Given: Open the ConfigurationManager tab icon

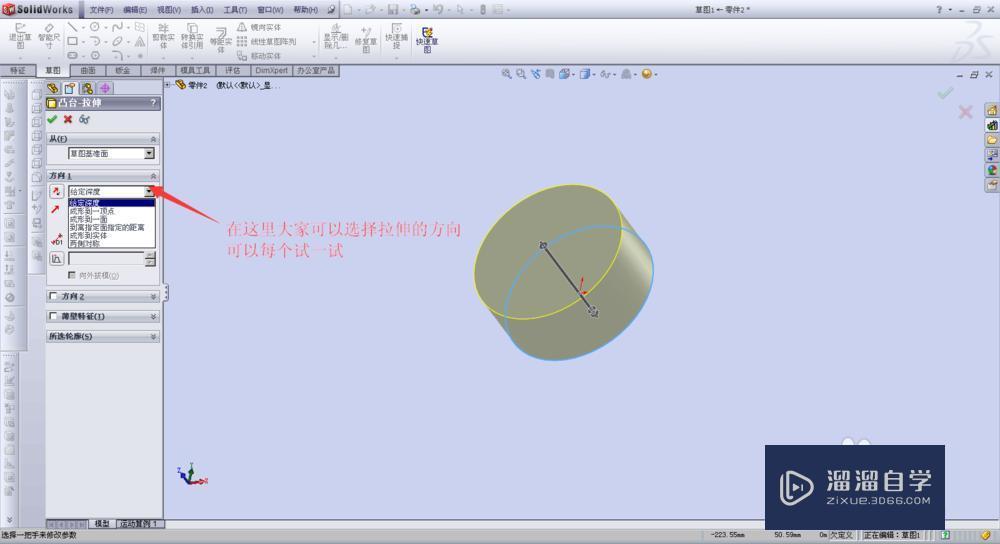Looking at the screenshot, I should click(x=87, y=88).
